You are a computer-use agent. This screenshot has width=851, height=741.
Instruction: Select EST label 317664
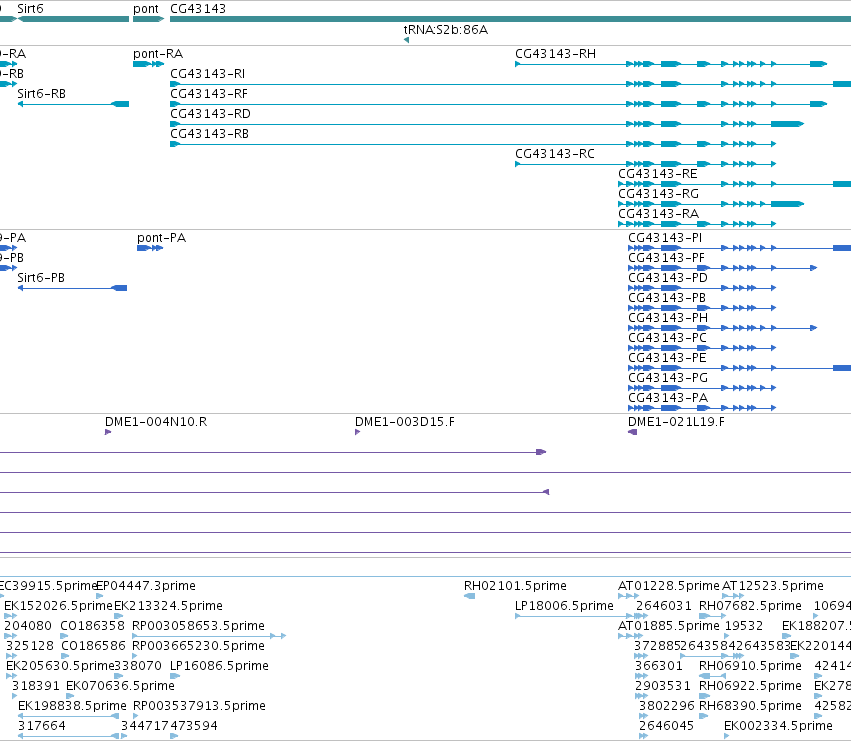pos(42,727)
